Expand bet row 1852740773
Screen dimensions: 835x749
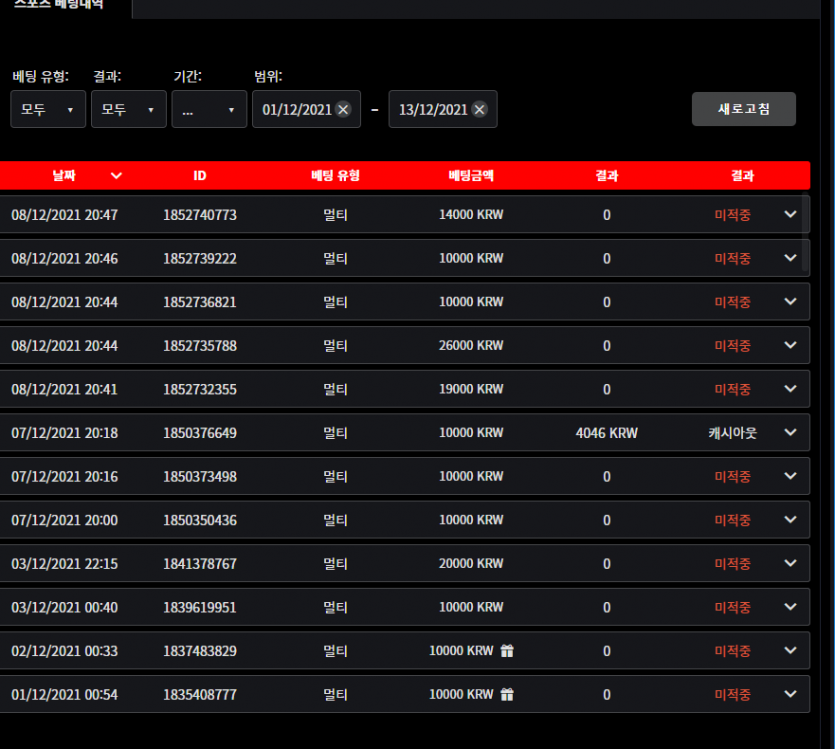tap(790, 214)
